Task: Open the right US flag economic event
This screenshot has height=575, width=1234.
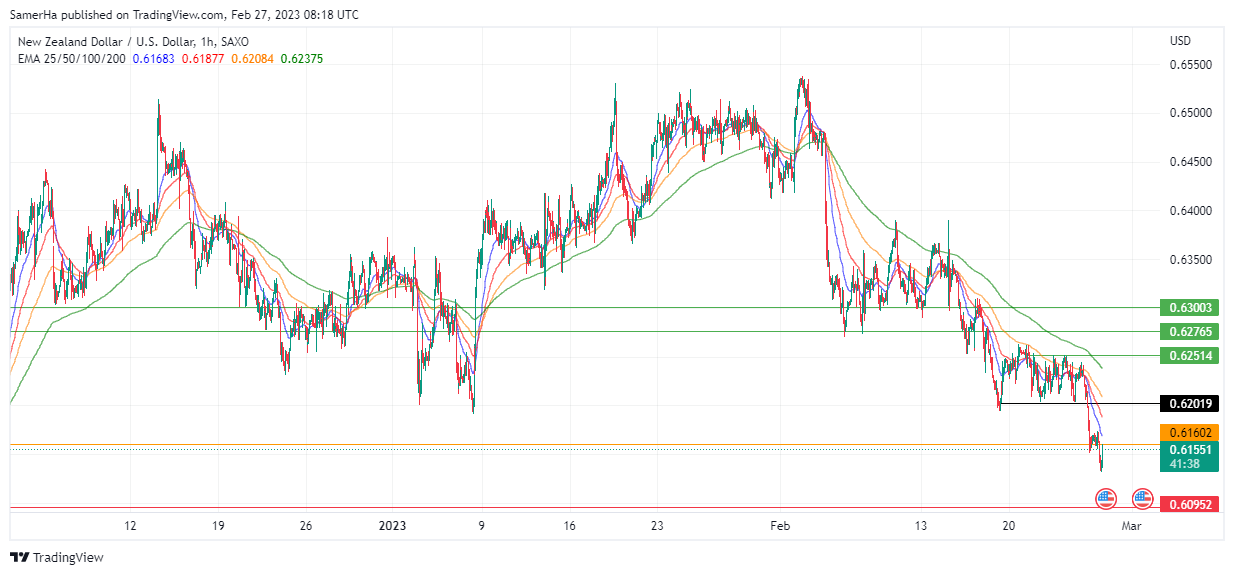Action: coord(1142,497)
